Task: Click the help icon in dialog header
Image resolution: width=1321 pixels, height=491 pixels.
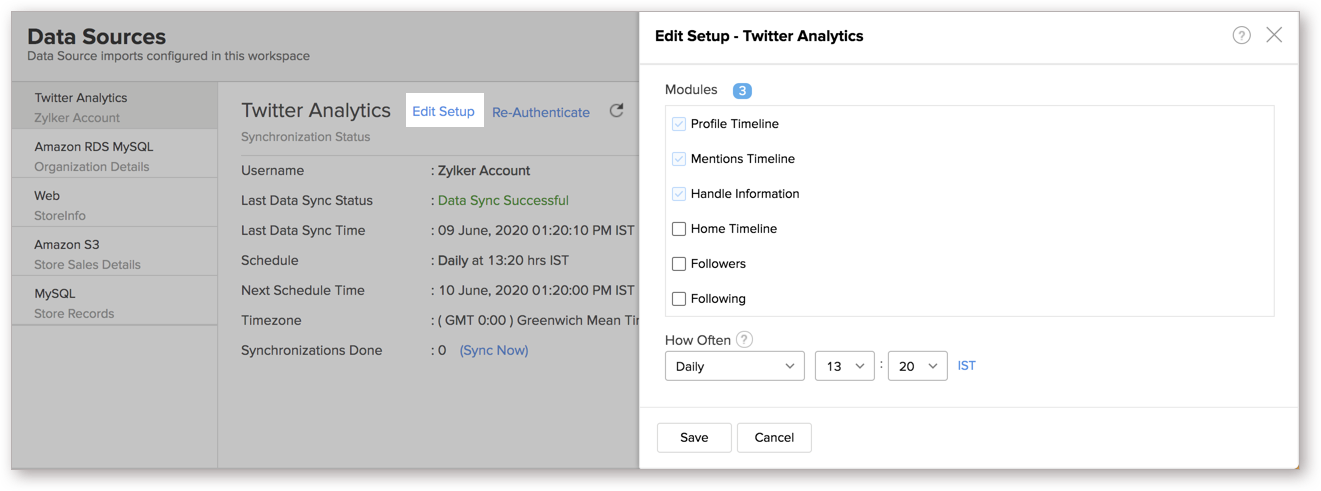Action: [1241, 36]
